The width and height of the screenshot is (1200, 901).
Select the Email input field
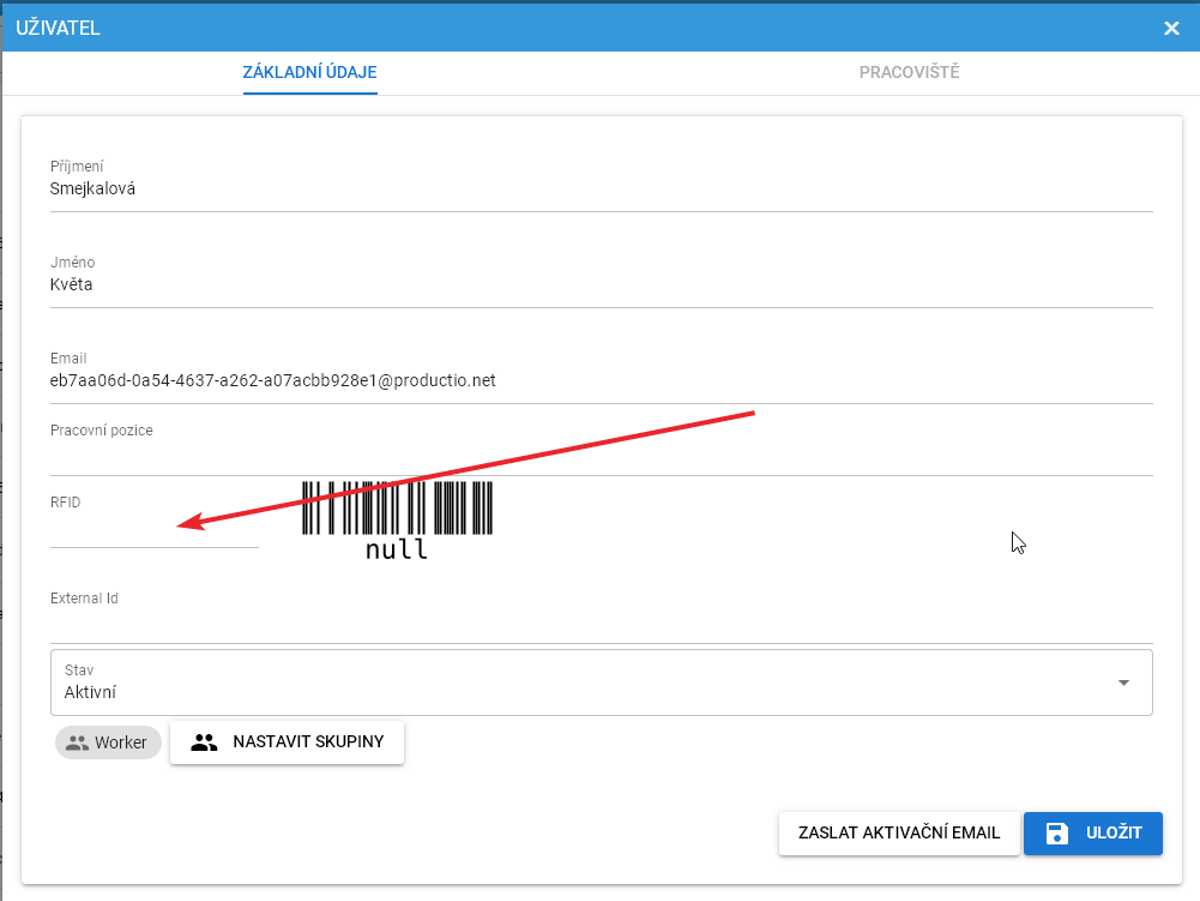[x=600, y=381]
